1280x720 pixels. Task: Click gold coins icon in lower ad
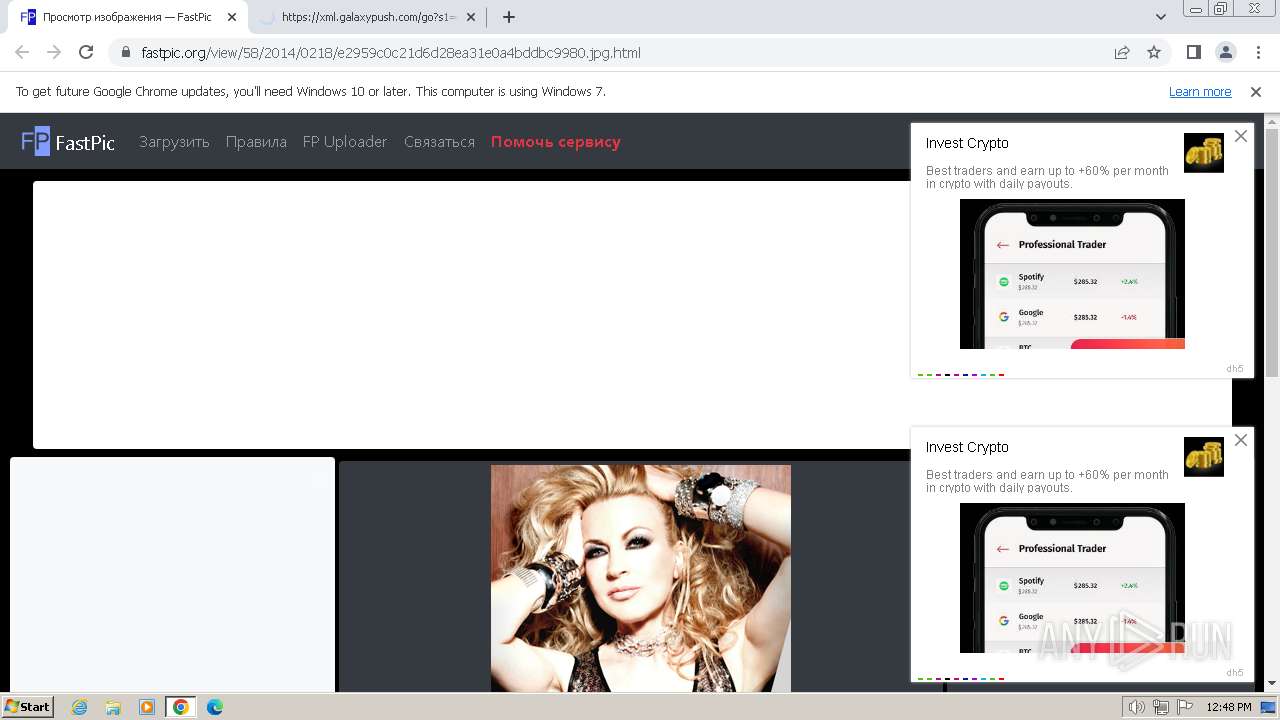pos(1204,457)
